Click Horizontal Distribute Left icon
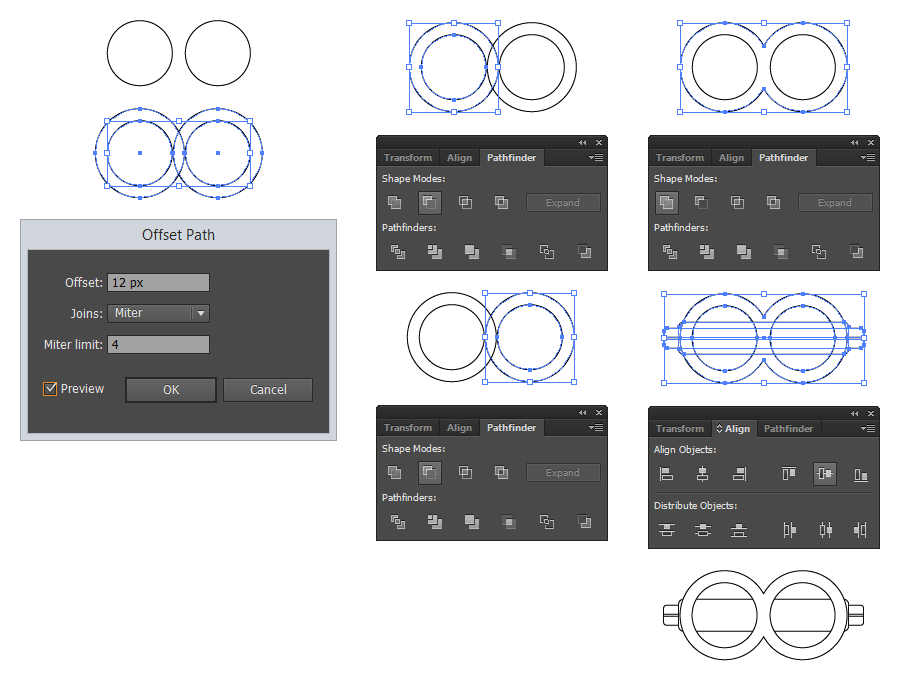 pyautogui.click(x=789, y=529)
